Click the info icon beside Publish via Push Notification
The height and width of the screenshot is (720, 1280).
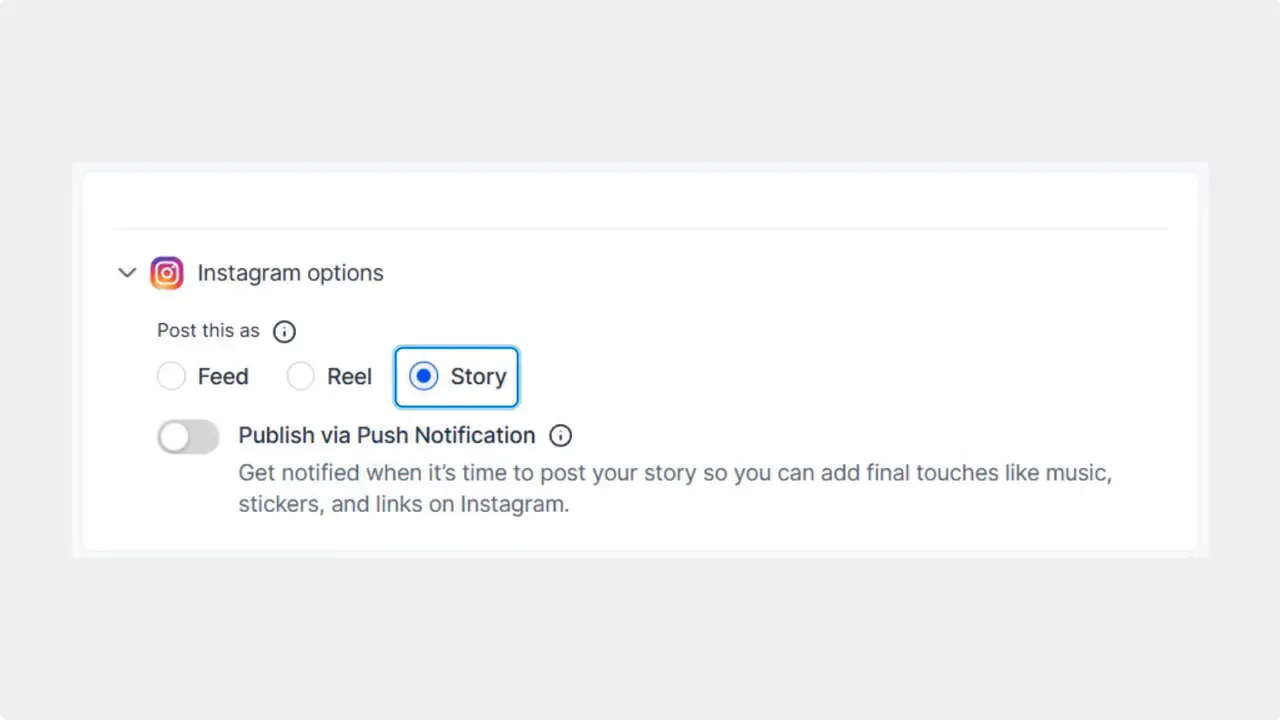pyautogui.click(x=560, y=435)
